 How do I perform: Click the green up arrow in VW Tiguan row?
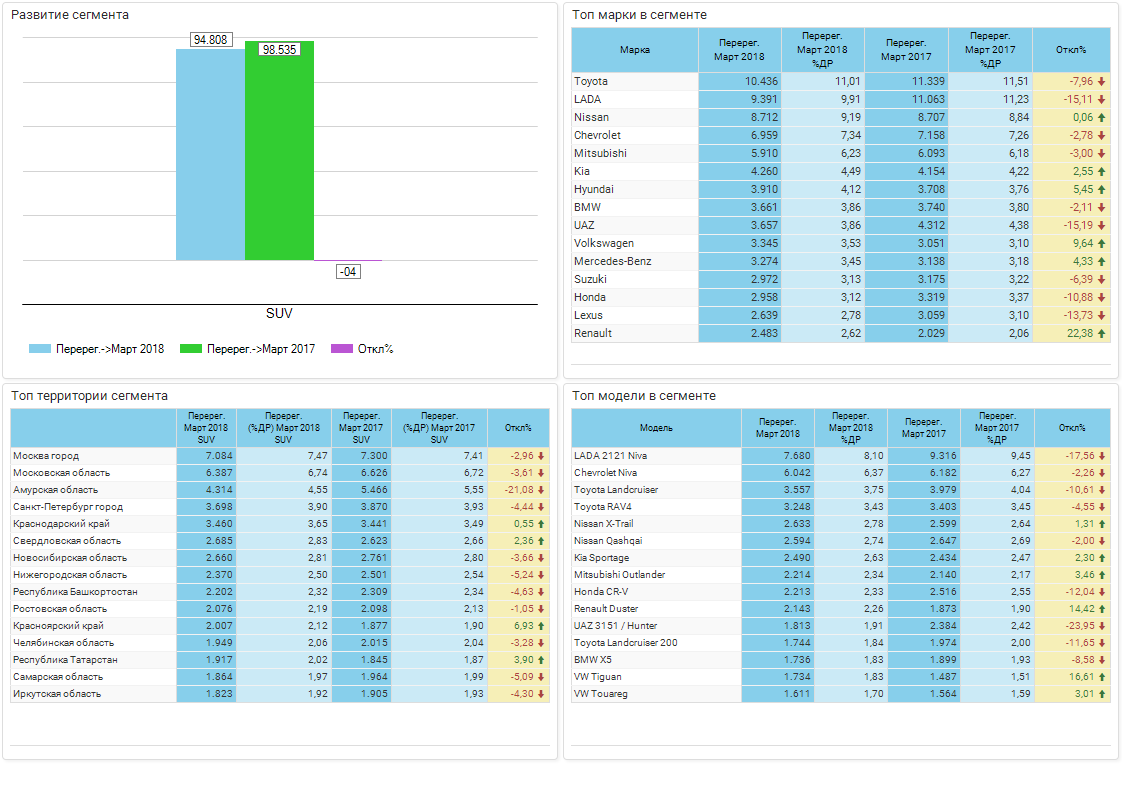coord(1101,677)
